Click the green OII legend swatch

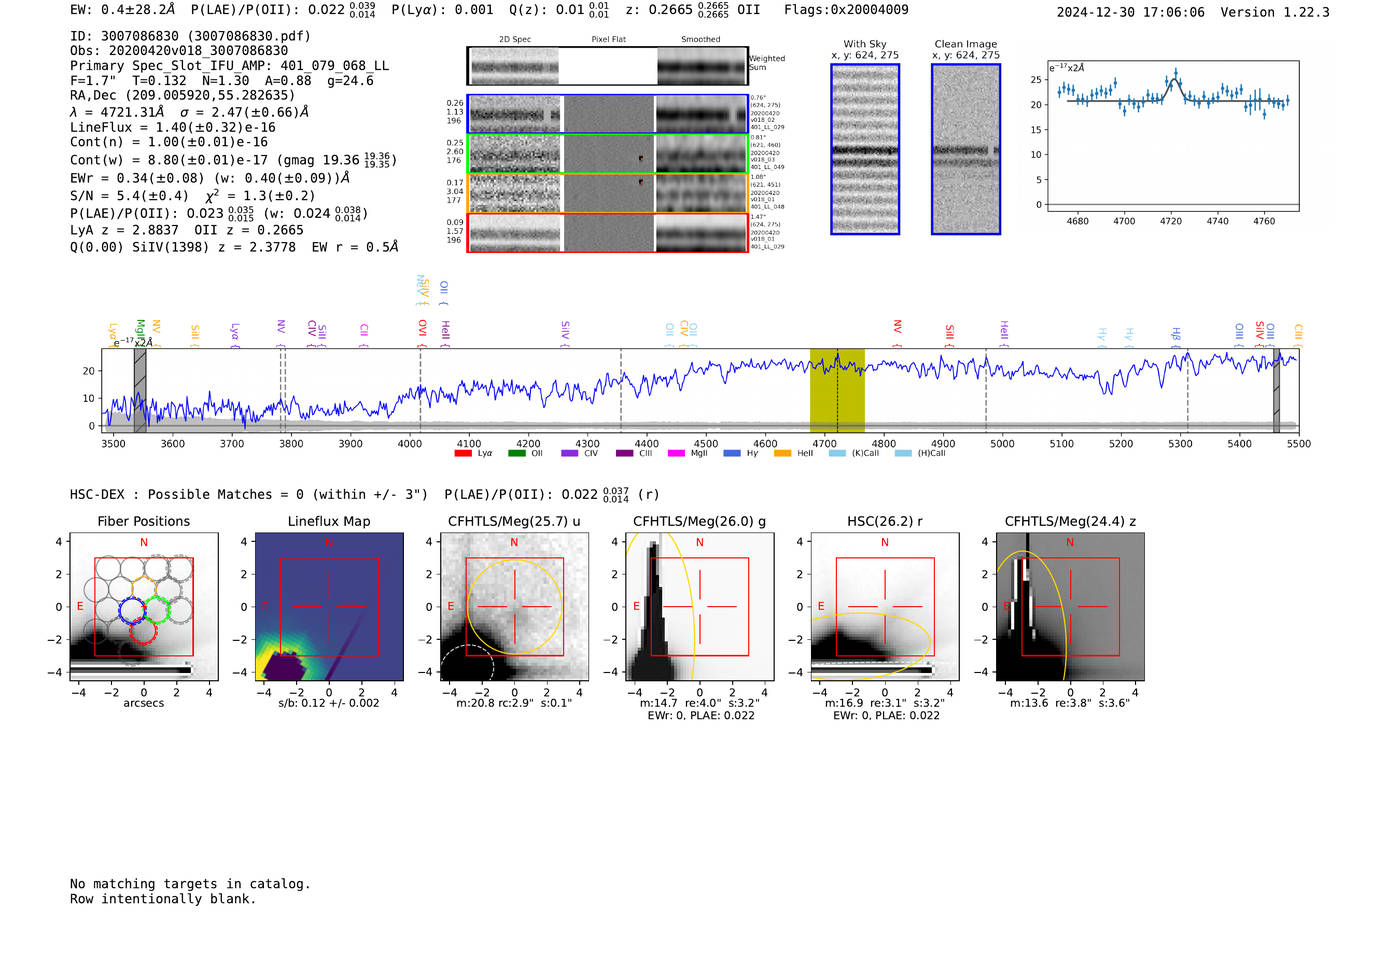pyautogui.click(x=516, y=453)
